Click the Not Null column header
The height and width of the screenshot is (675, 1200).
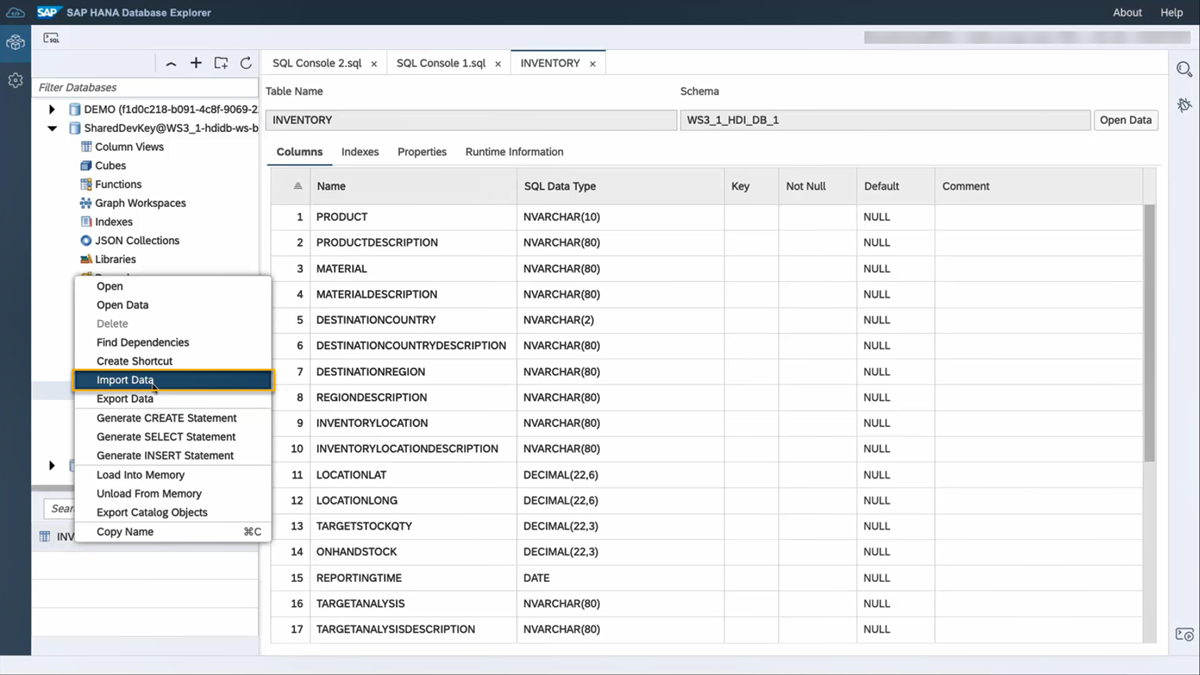(817, 186)
